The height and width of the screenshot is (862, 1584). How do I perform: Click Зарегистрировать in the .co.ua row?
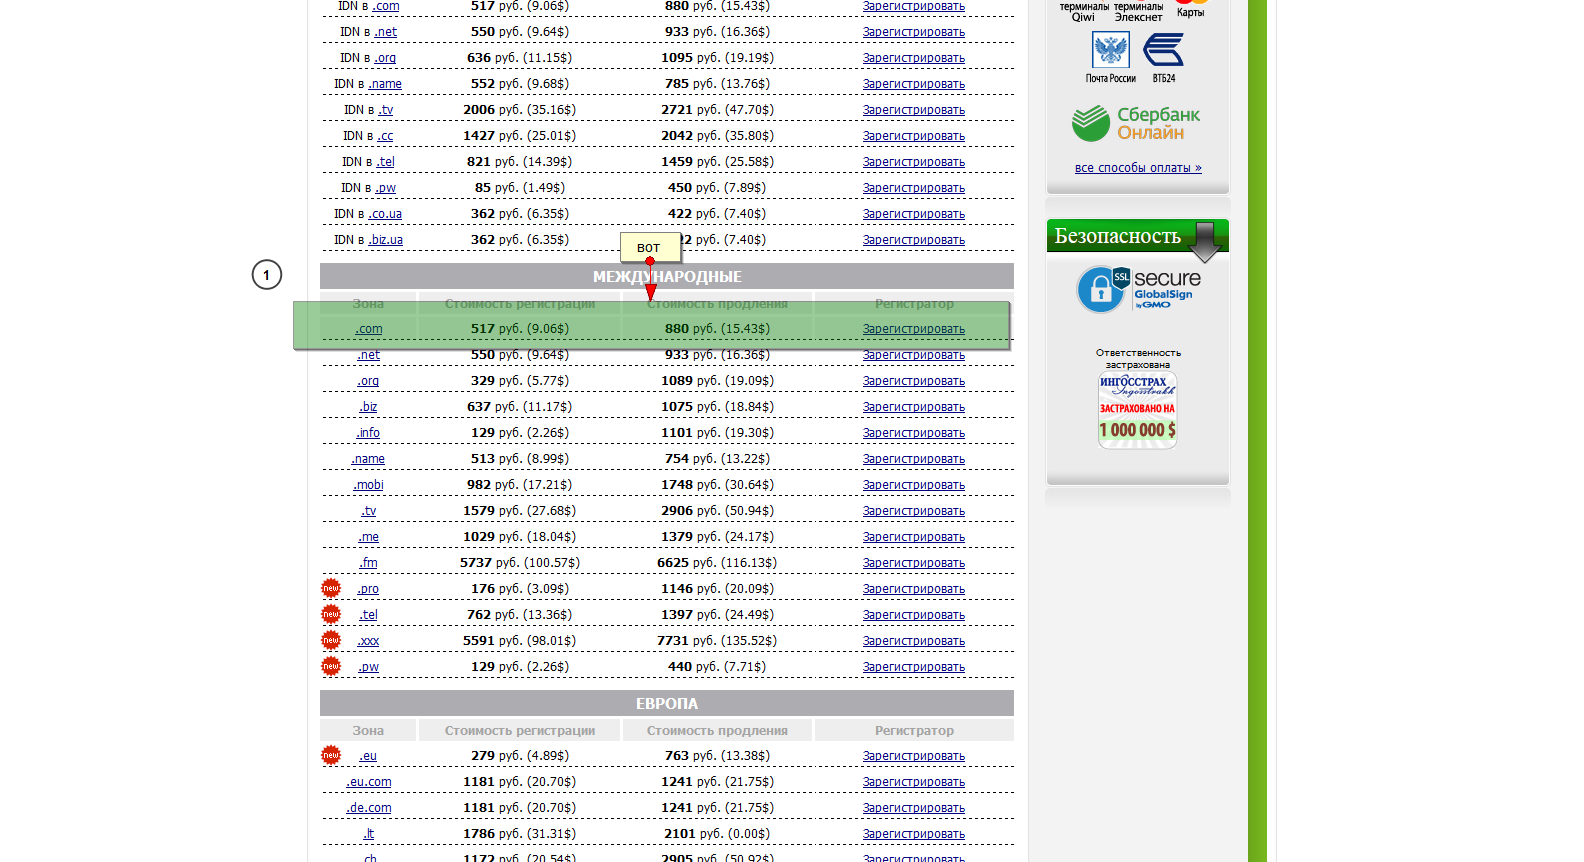point(914,214)
